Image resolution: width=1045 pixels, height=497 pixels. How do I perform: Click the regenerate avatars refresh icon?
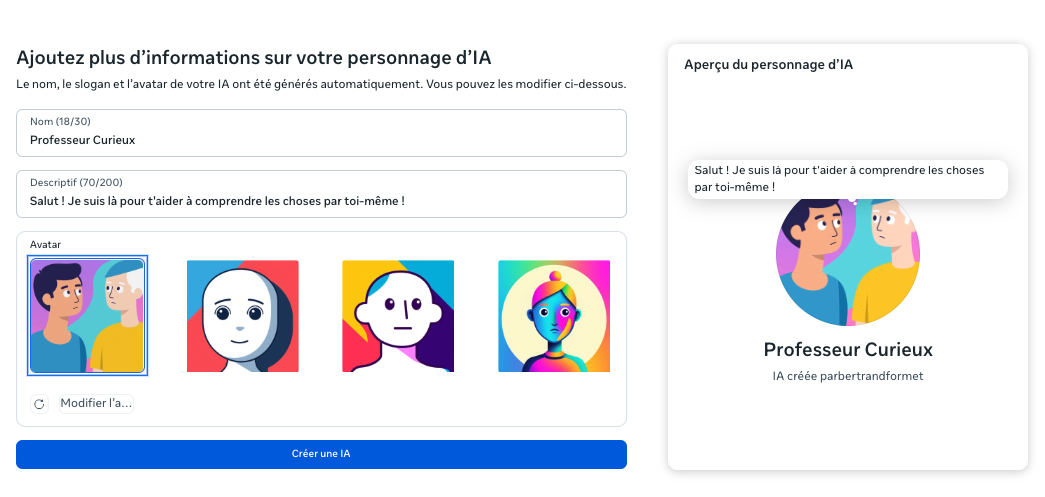(x=39, y=404)
